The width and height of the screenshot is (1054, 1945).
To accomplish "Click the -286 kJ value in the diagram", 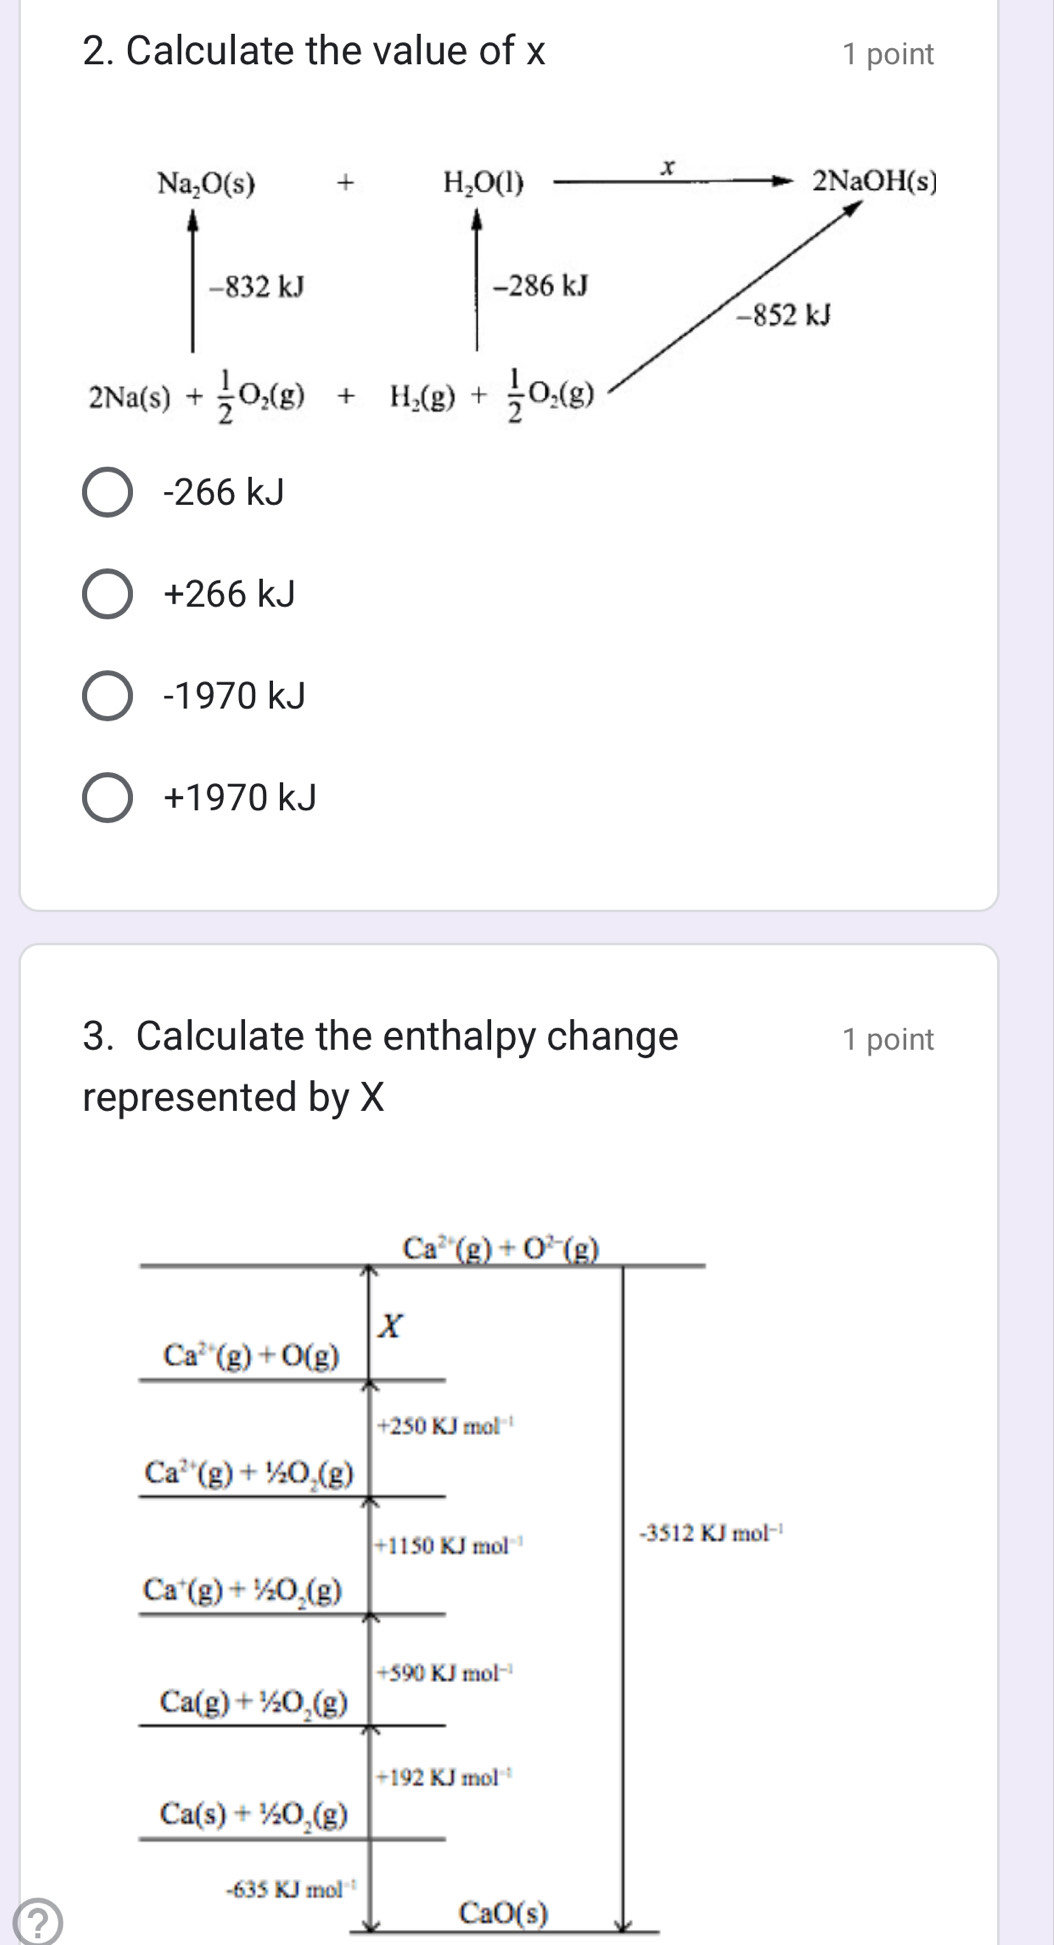I will (x=541, y=286).
